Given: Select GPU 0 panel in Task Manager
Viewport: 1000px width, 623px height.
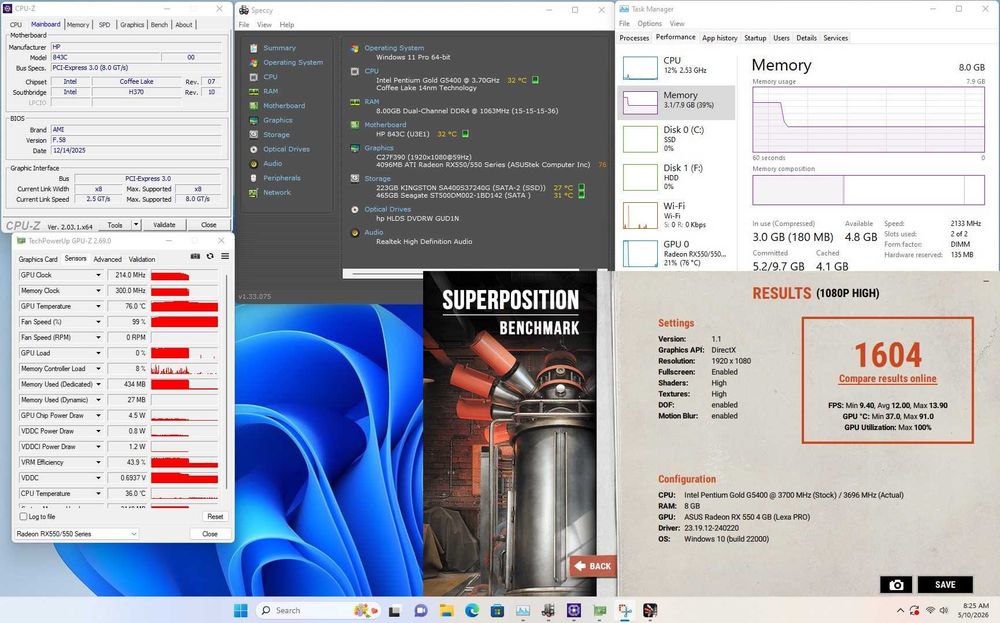Looking at the screenshot, I should (676, 253).
